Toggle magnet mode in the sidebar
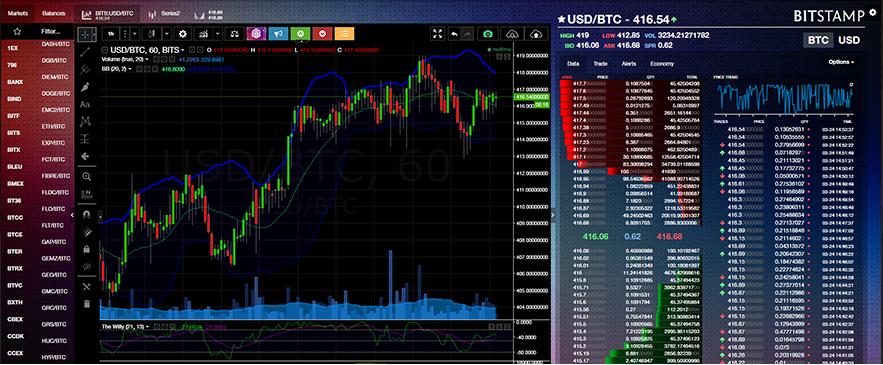The image size is (883, 365). [86, 215]
